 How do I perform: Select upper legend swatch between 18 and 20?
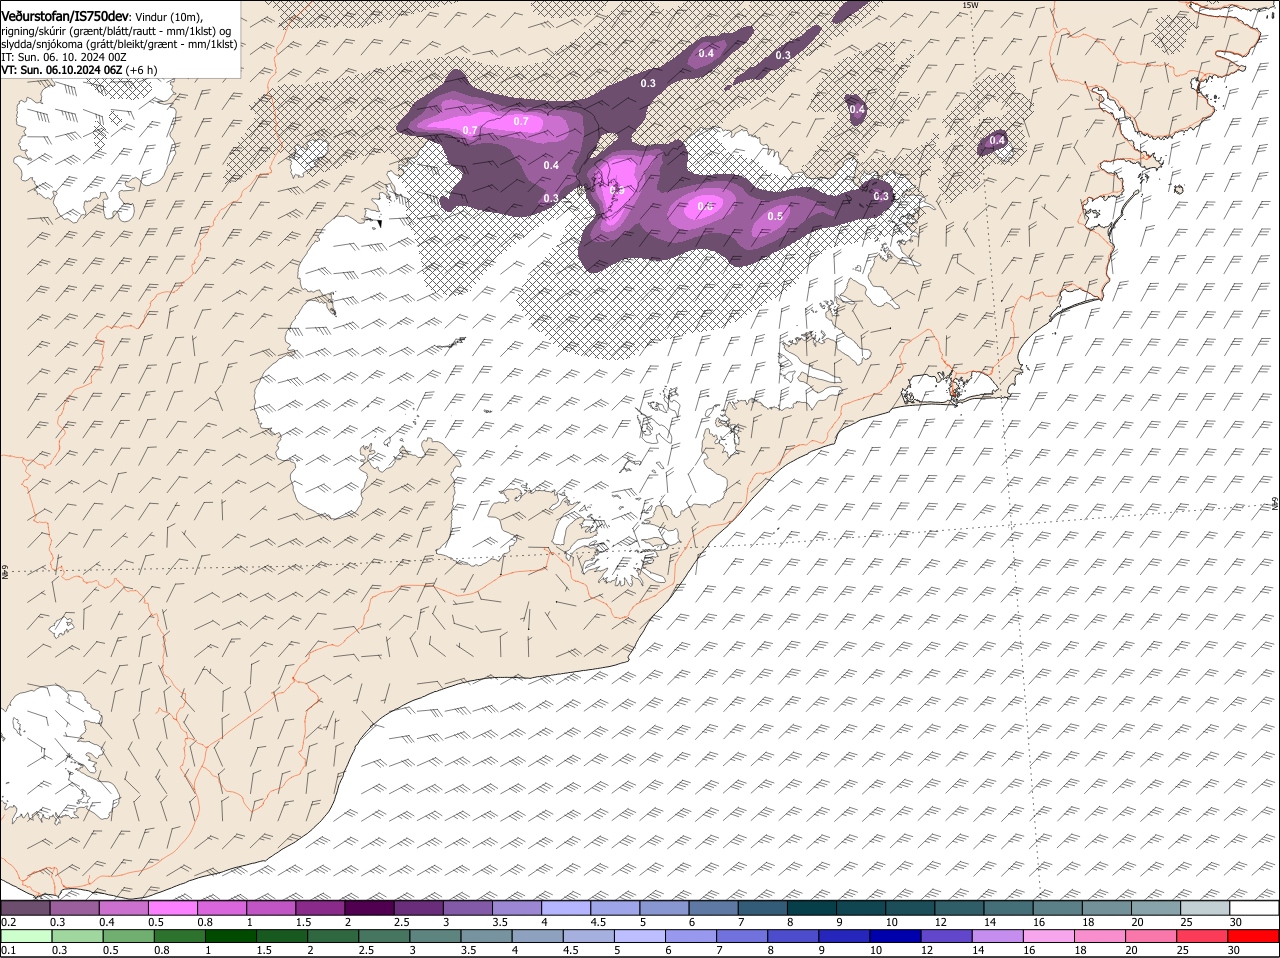point(1106,908)
